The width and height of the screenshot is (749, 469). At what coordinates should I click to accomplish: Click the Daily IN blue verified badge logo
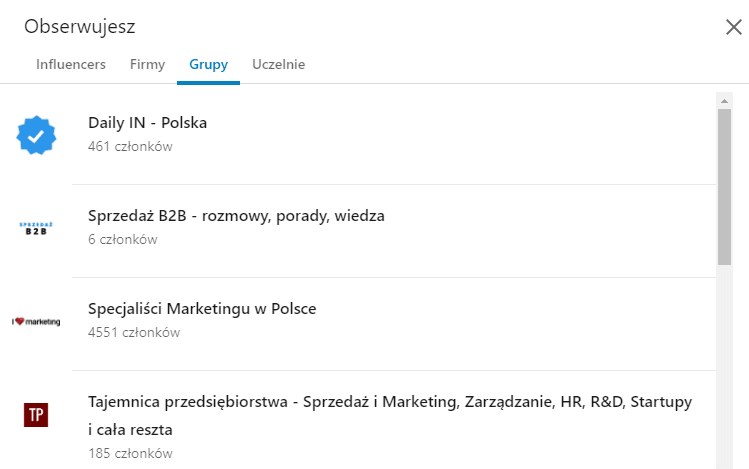[x=36, y=136]
